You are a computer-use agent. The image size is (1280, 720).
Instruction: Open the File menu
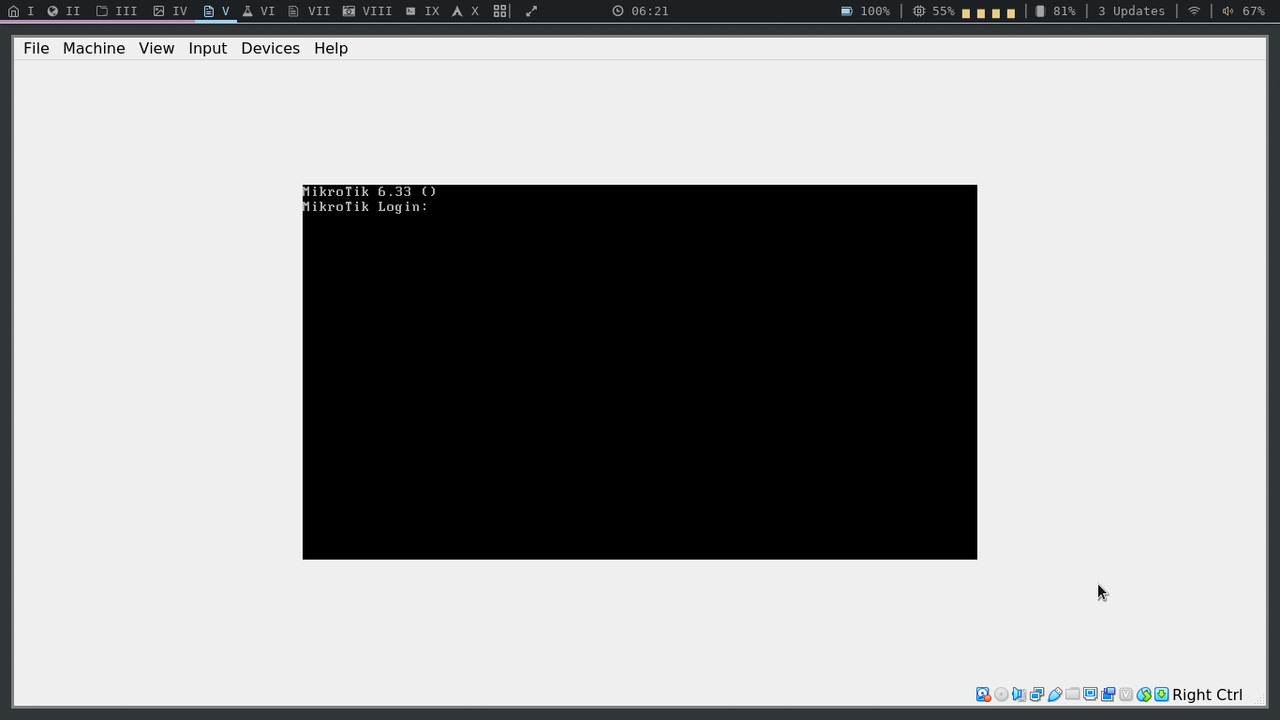pos(36,48)
